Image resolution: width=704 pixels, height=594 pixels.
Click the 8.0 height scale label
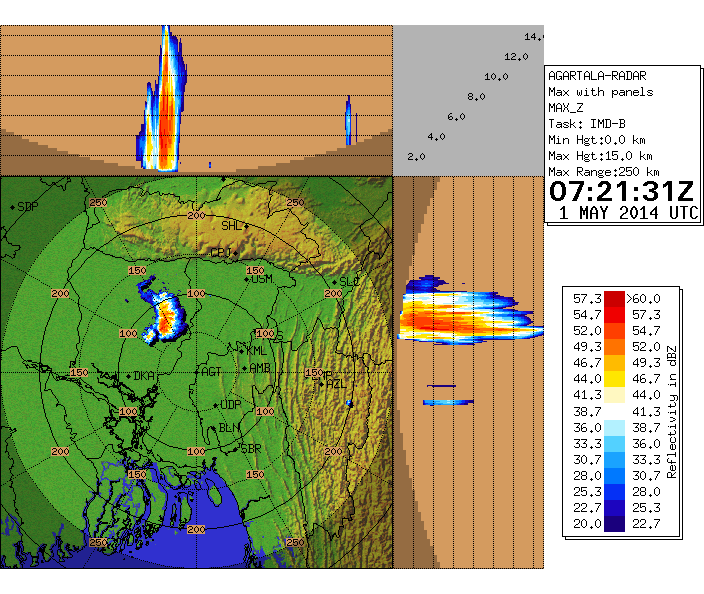[476, 97]
